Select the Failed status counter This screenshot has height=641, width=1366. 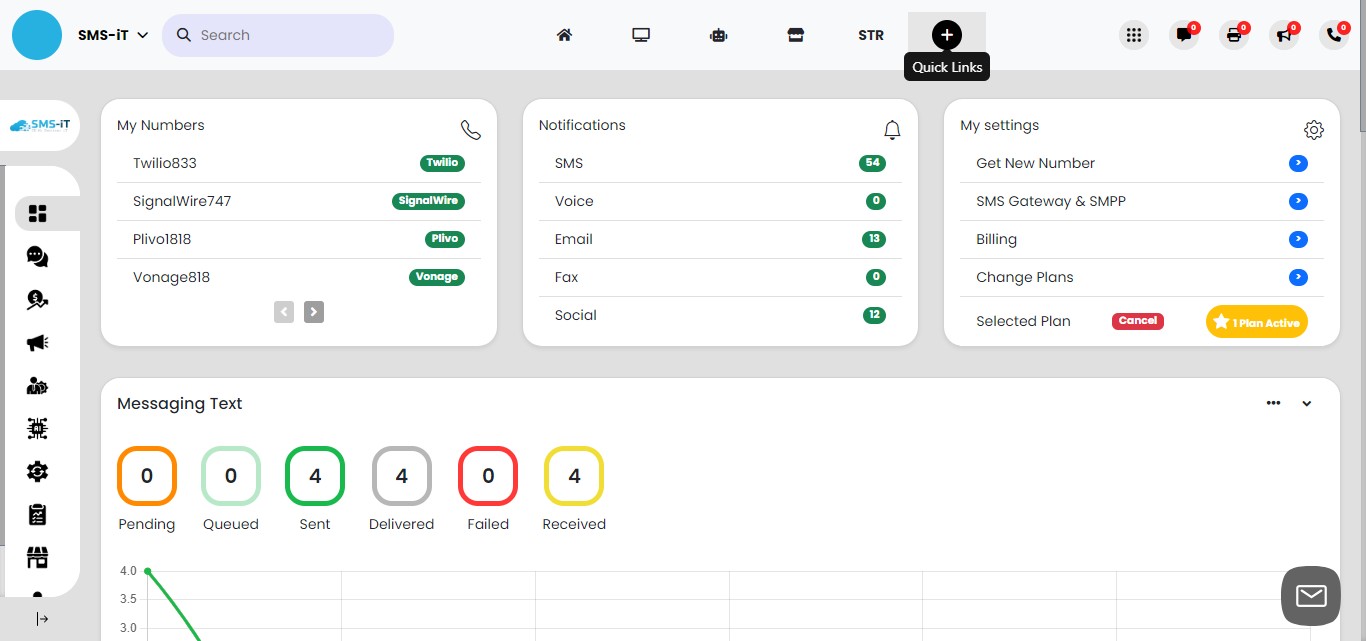point(488,476)
